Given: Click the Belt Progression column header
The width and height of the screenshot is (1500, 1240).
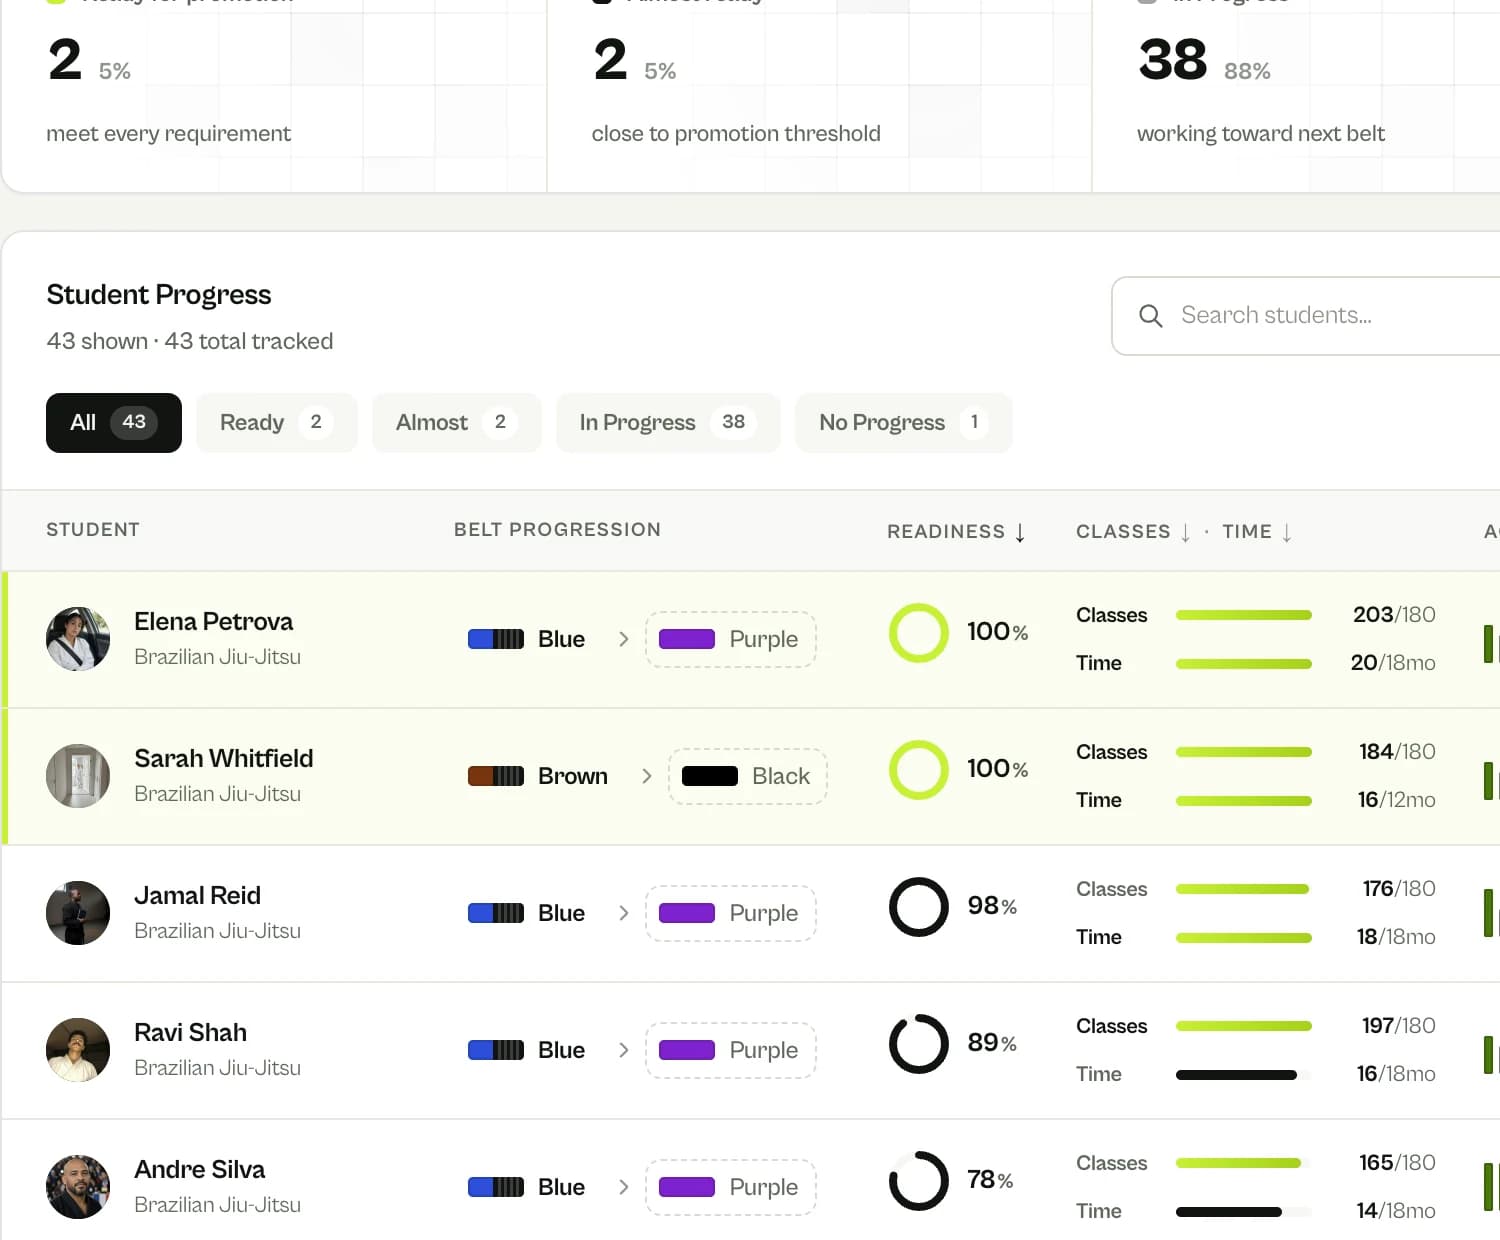Looking at the screenshot, I should click(558, 530).
